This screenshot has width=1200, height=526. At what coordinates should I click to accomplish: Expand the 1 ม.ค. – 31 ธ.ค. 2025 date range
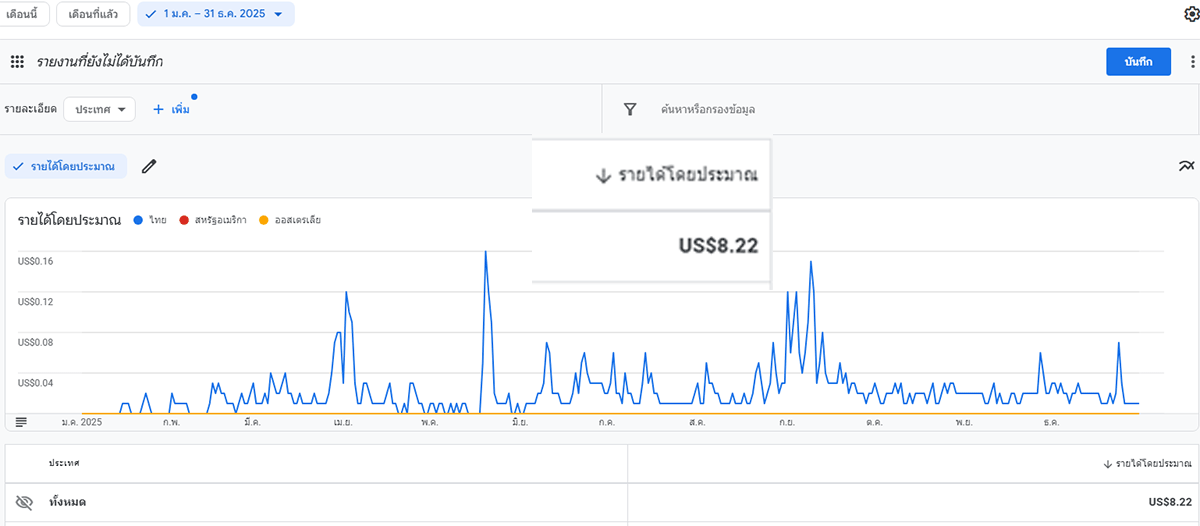[215, 14]
